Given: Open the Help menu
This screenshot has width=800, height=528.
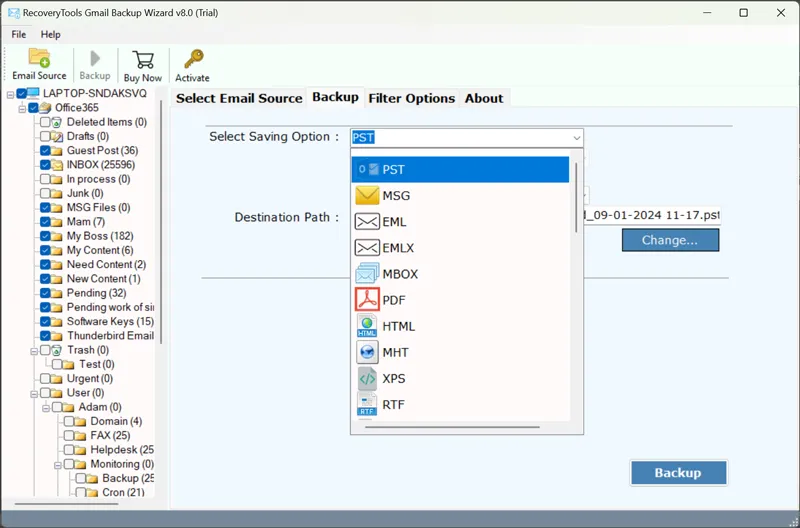Looking at the screenshot, I should point(50,34).
